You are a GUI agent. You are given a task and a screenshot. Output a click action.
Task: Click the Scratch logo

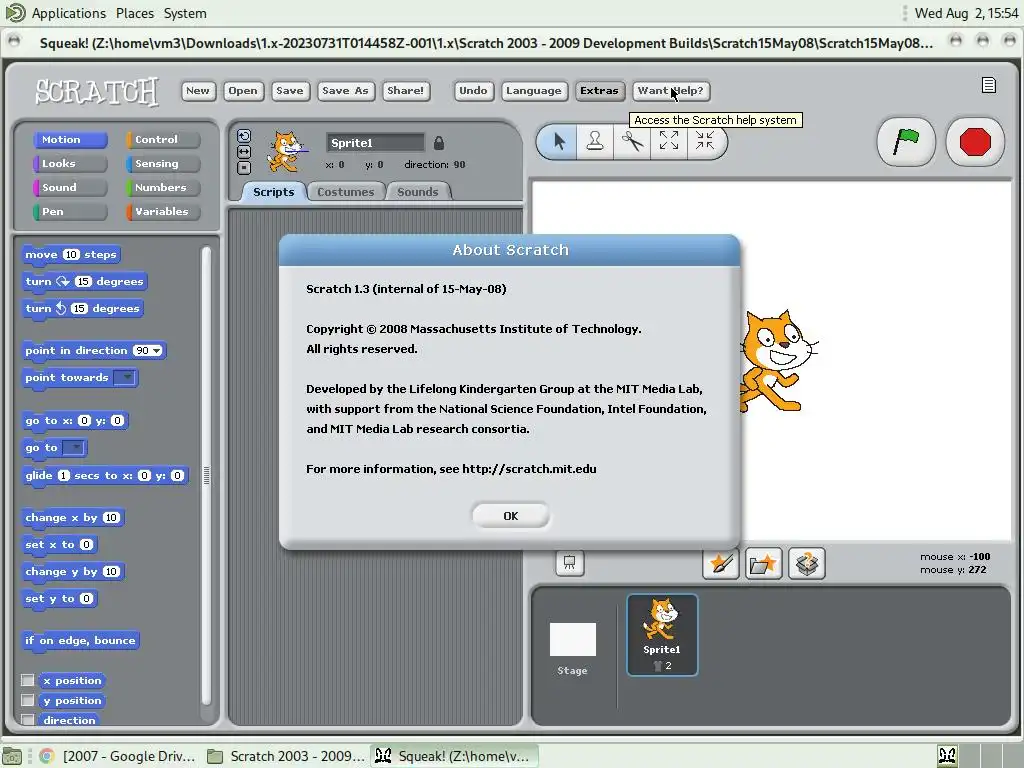click(x=96, y=91)
